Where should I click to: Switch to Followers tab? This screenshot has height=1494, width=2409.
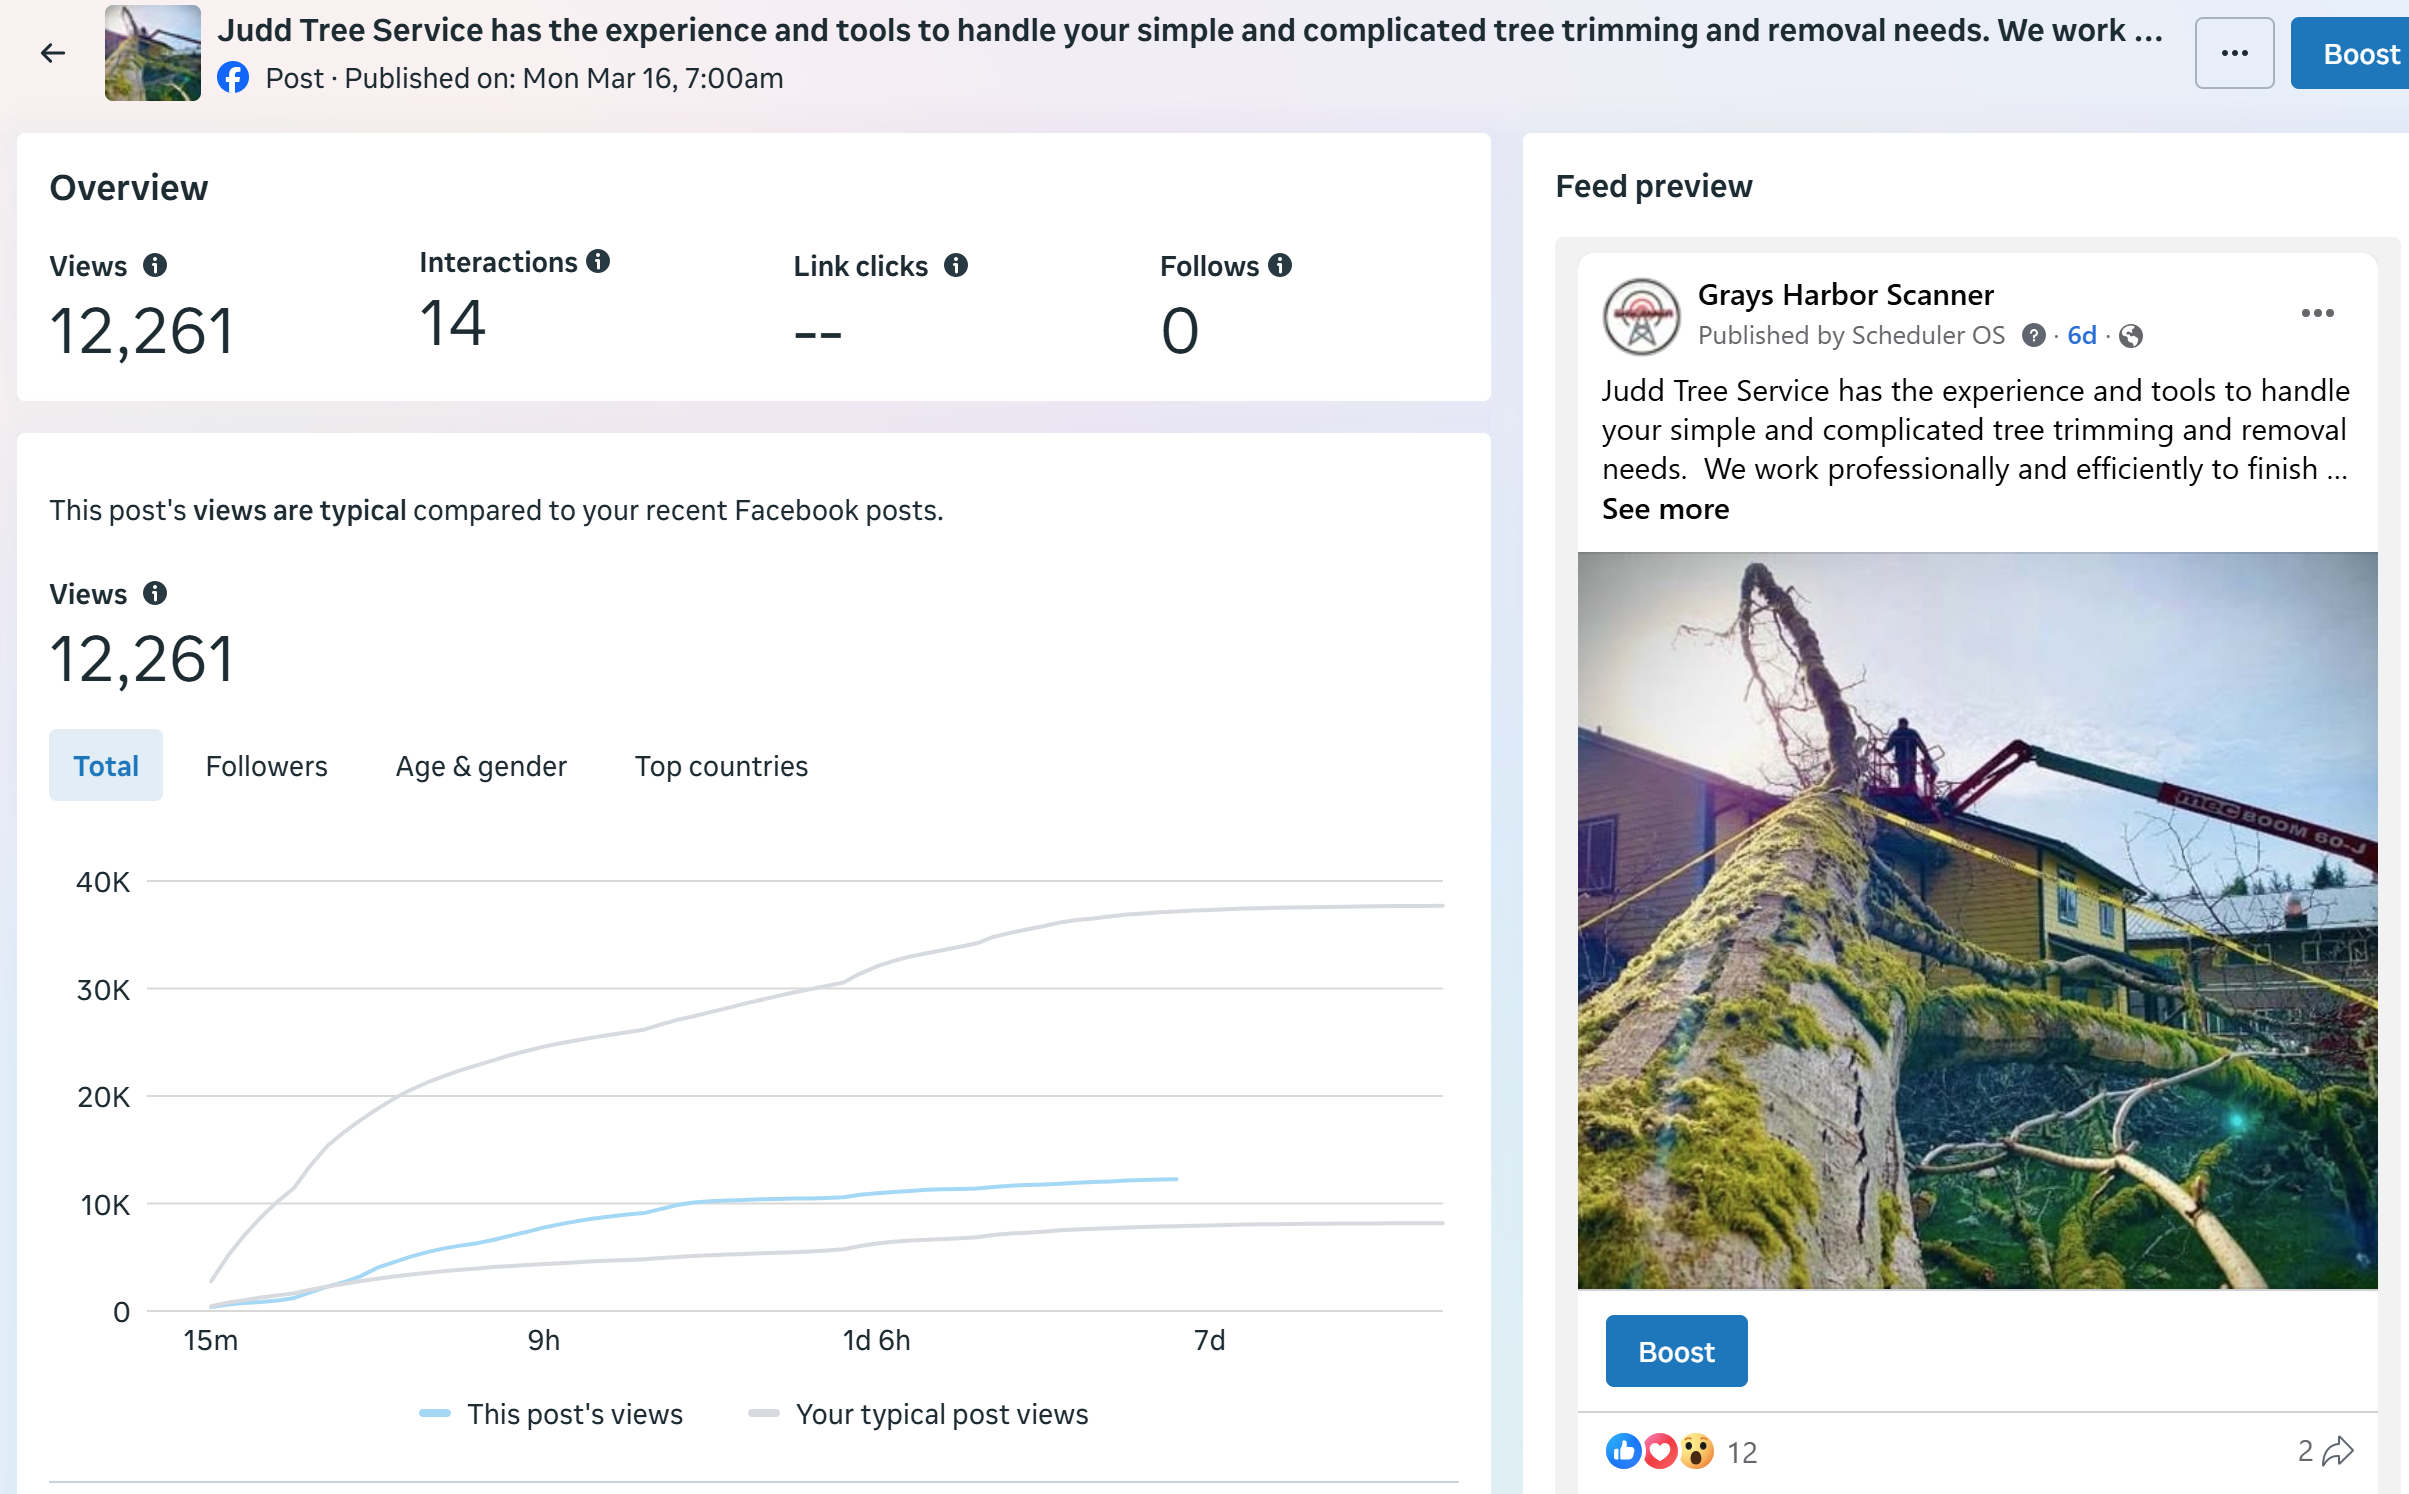point(266,765)
